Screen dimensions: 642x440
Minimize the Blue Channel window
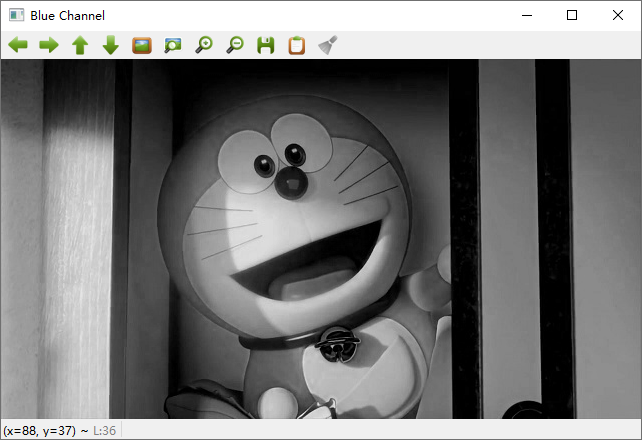pyautogui.click(x=526, y=15)
